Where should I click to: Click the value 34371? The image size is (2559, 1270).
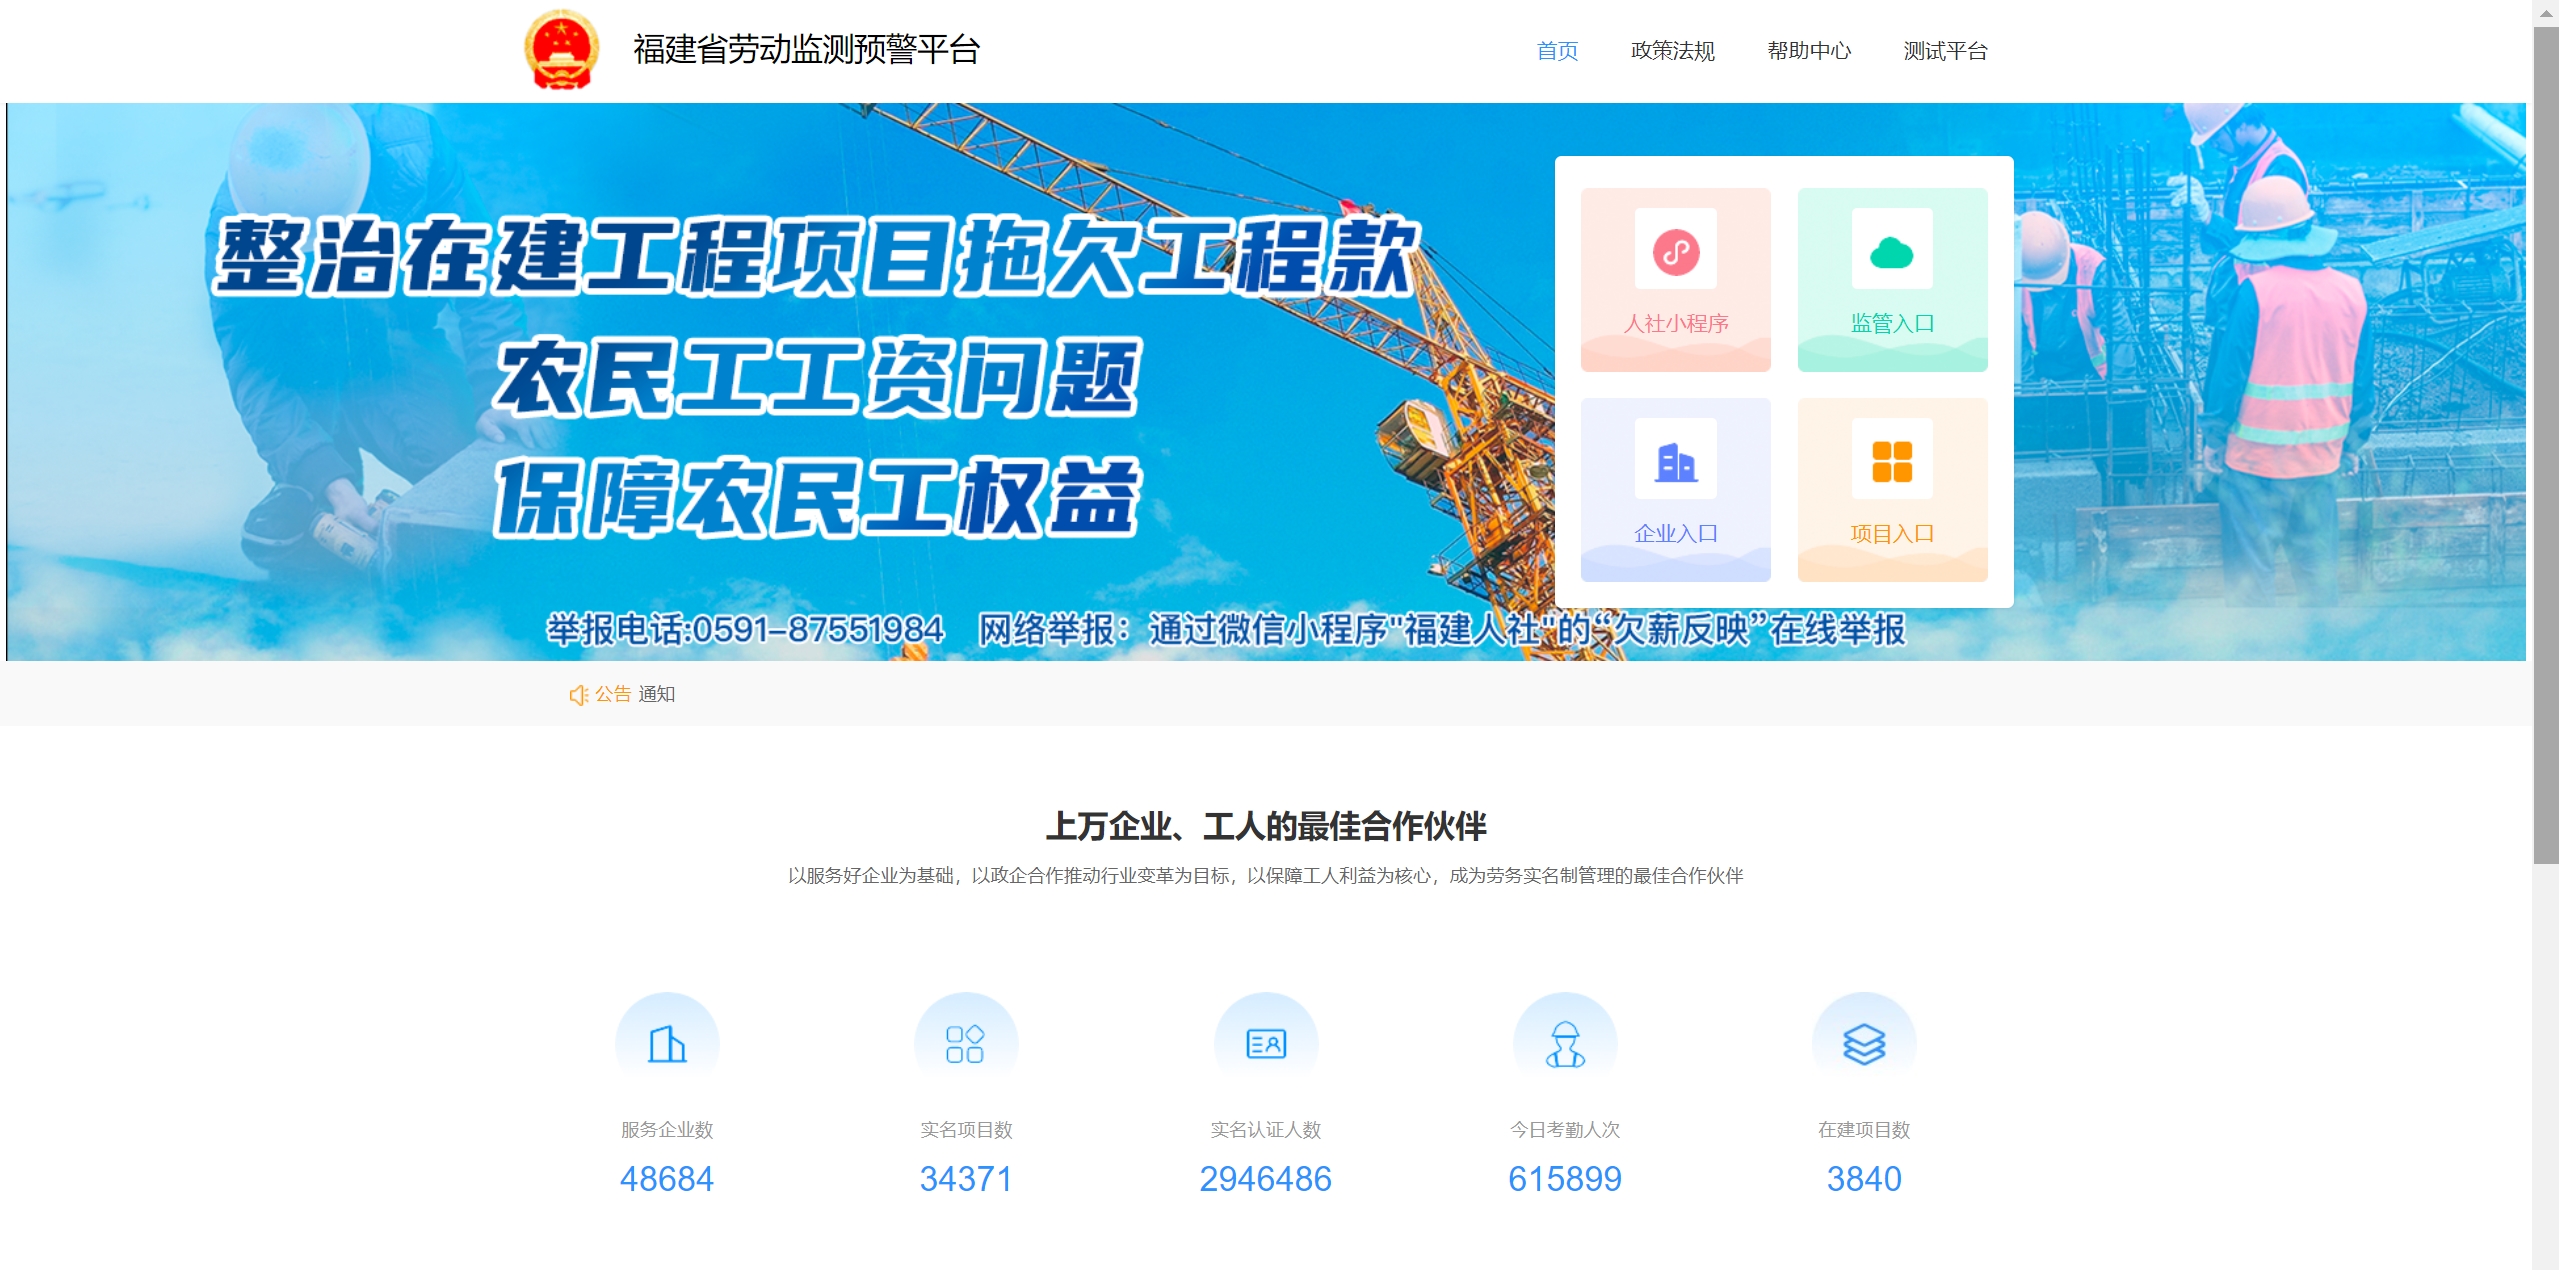coord(966,1179)
